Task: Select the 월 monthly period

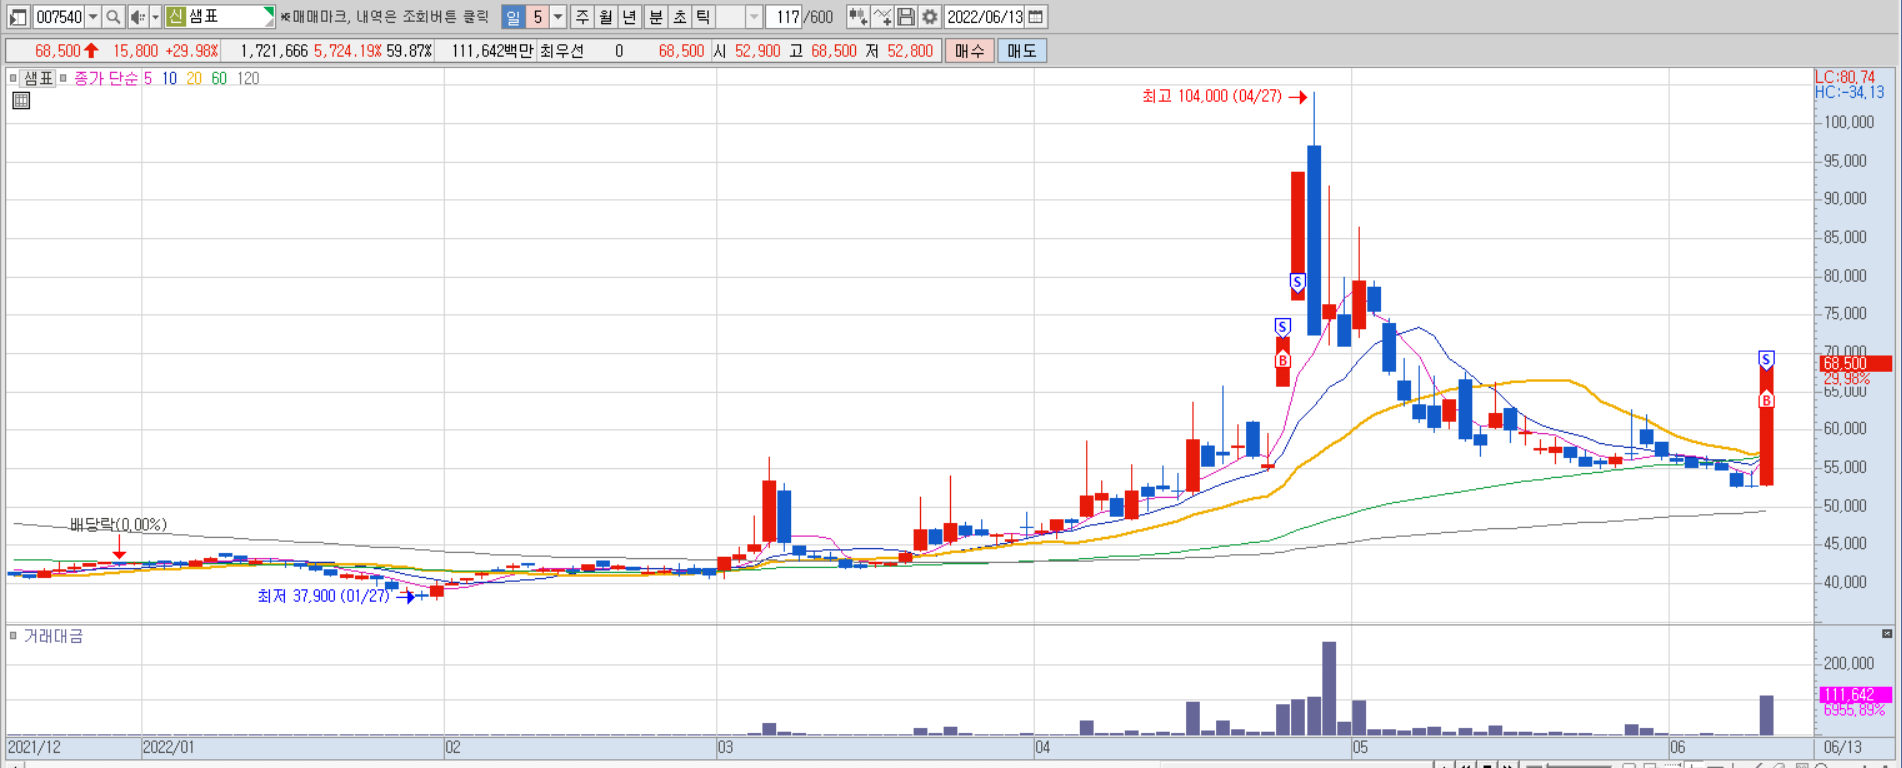Action: point(606,17)
